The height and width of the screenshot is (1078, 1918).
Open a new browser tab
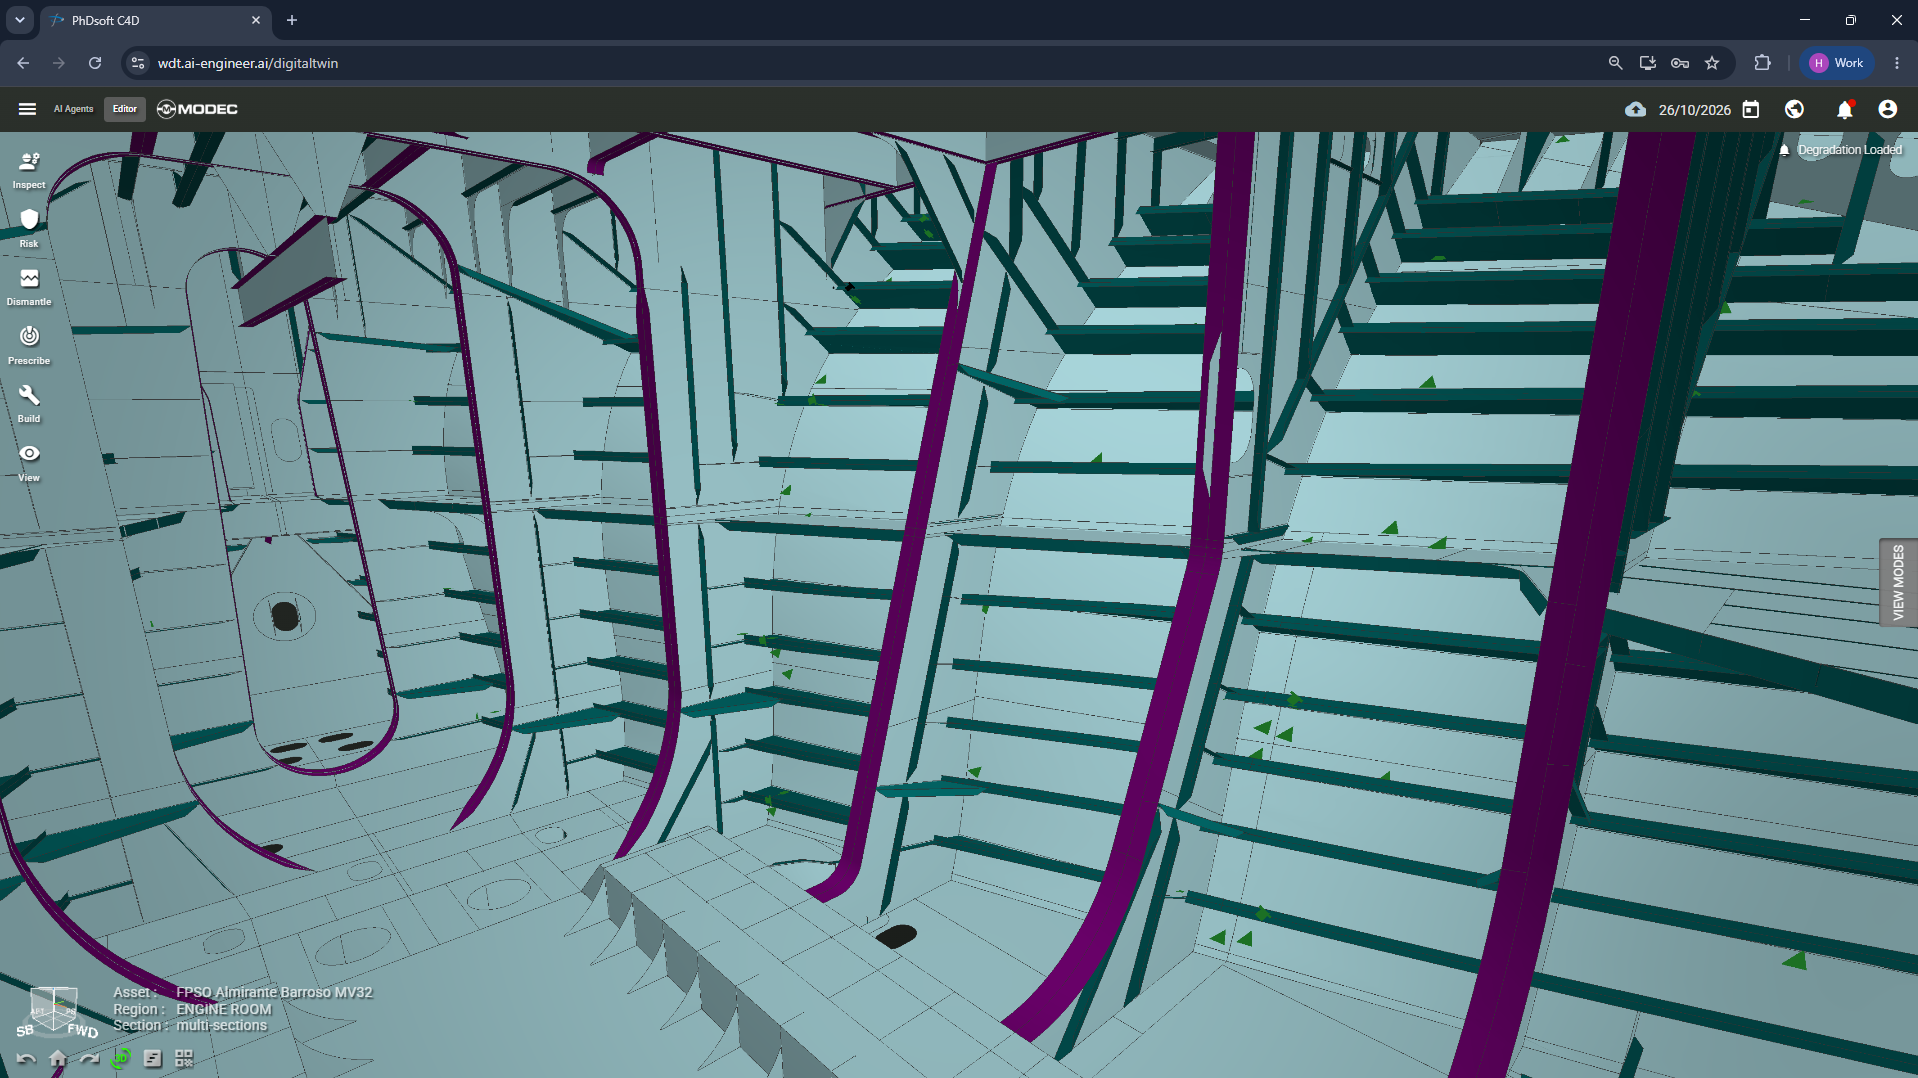tap(292, 20)
